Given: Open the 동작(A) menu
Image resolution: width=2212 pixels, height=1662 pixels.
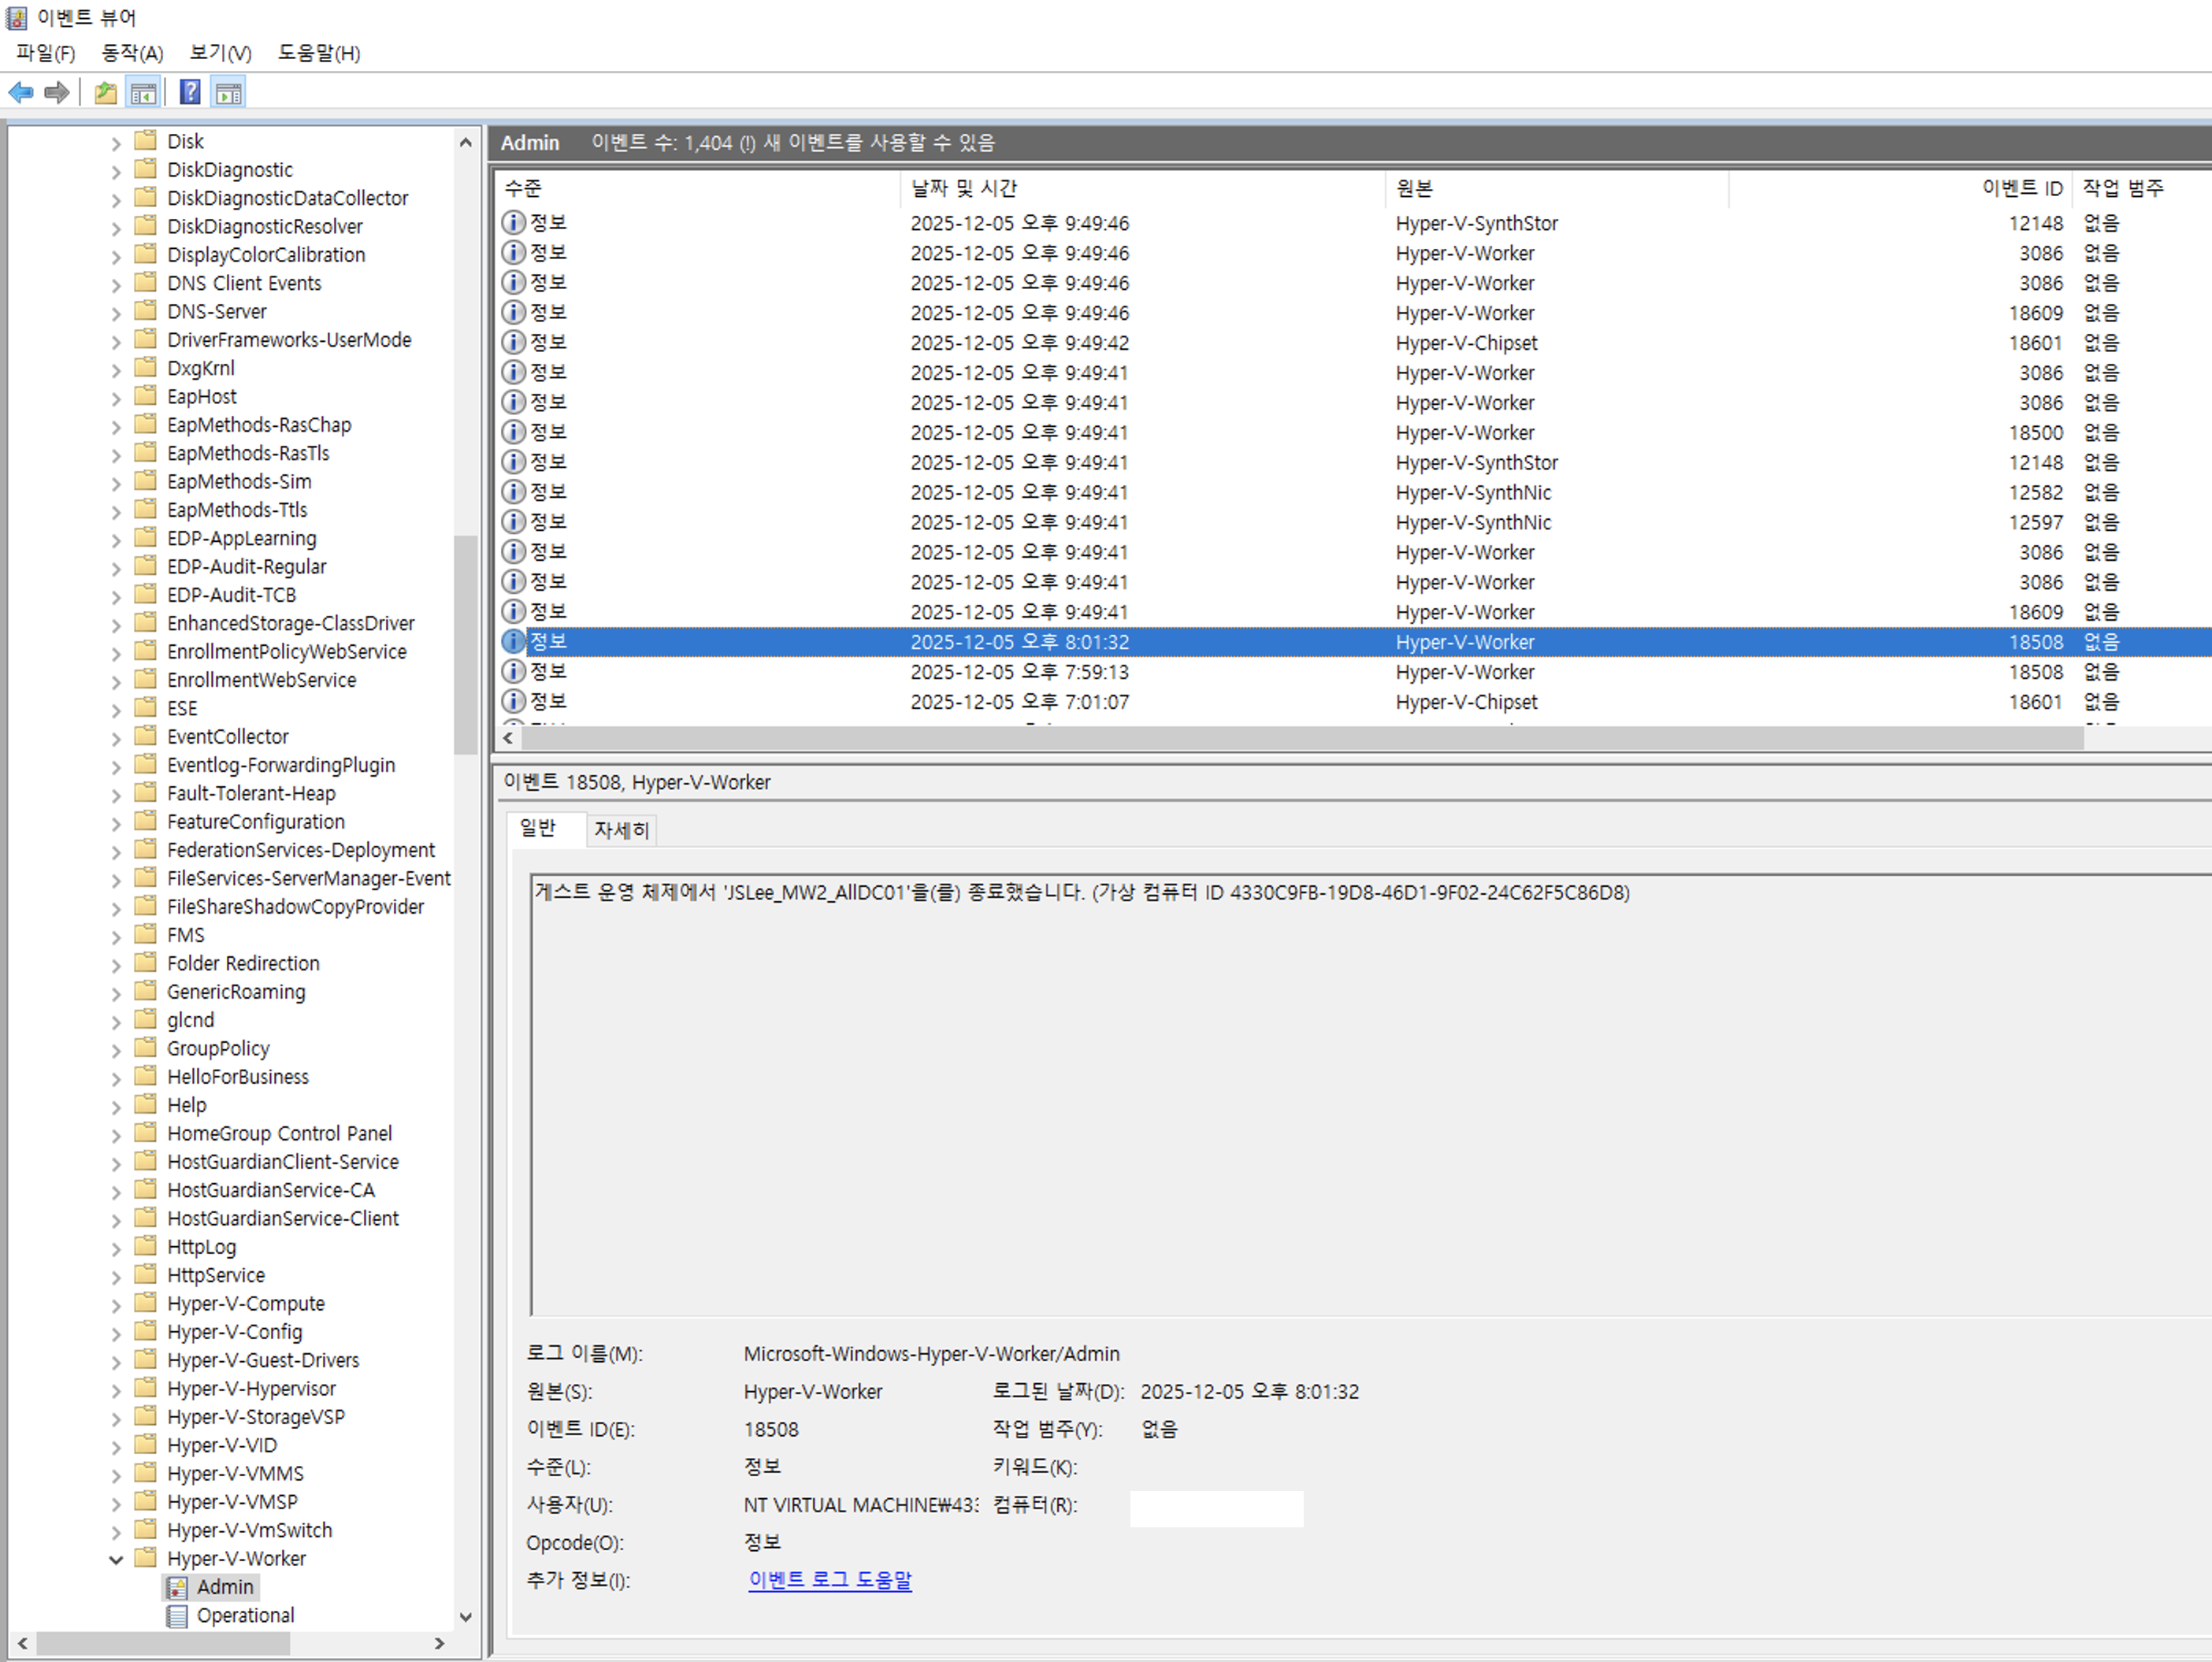Looking at the screenshot, I should coord(132,53).
